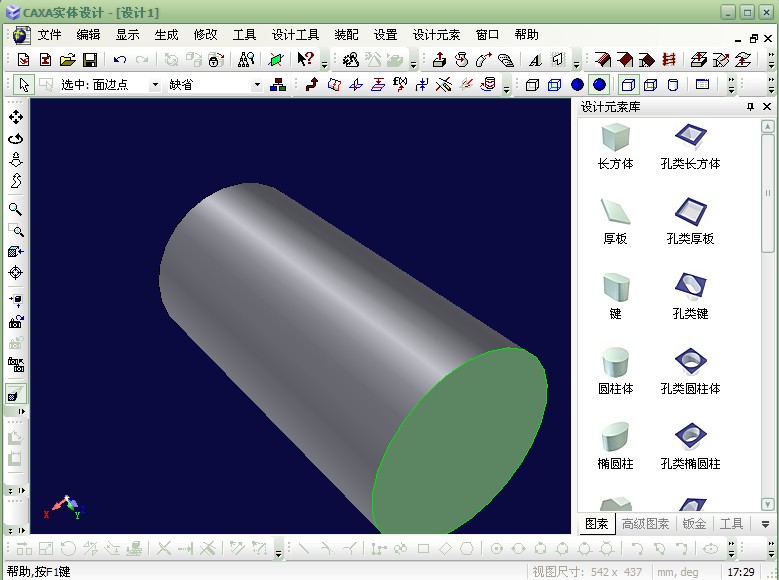Select the arrow selection tool
779x580 pixels.
coord(23,85)
